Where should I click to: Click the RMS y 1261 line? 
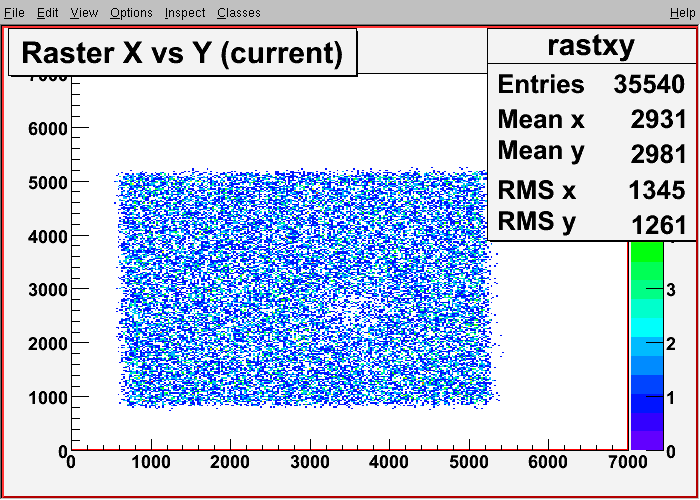coord(592,223)
